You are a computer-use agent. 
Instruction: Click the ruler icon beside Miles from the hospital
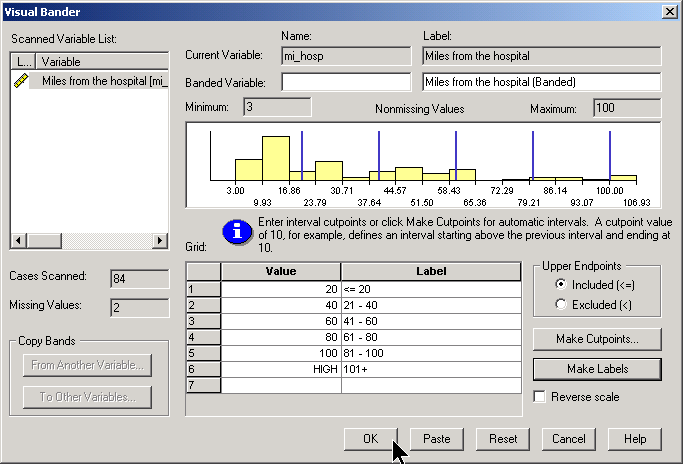[21, 81]
